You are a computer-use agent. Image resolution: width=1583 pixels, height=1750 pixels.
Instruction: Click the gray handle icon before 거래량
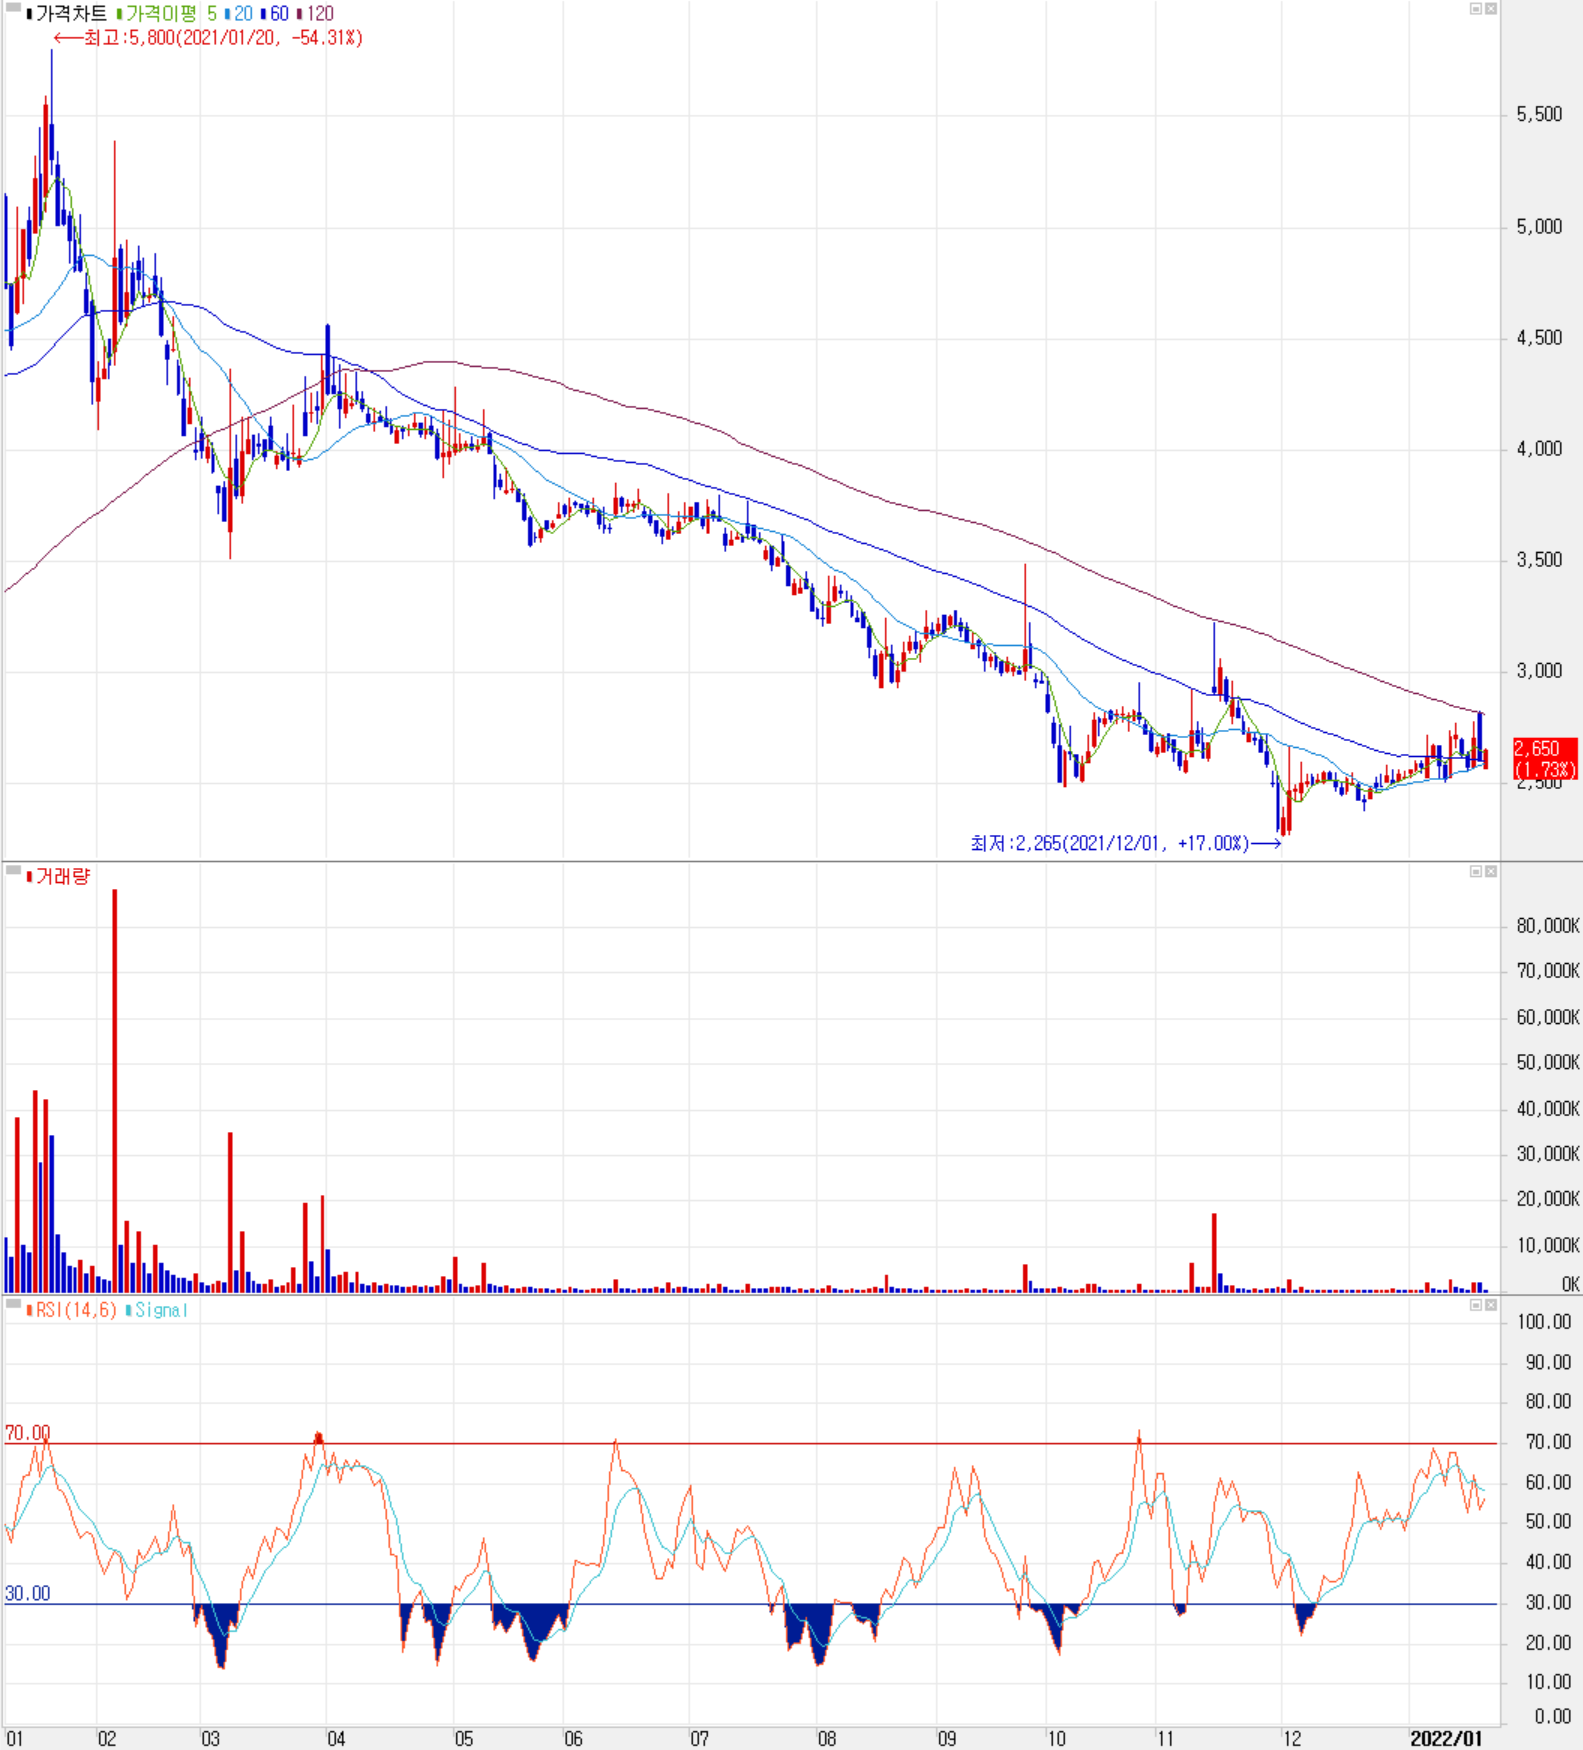pyautogui.click(x=13, y=871)
